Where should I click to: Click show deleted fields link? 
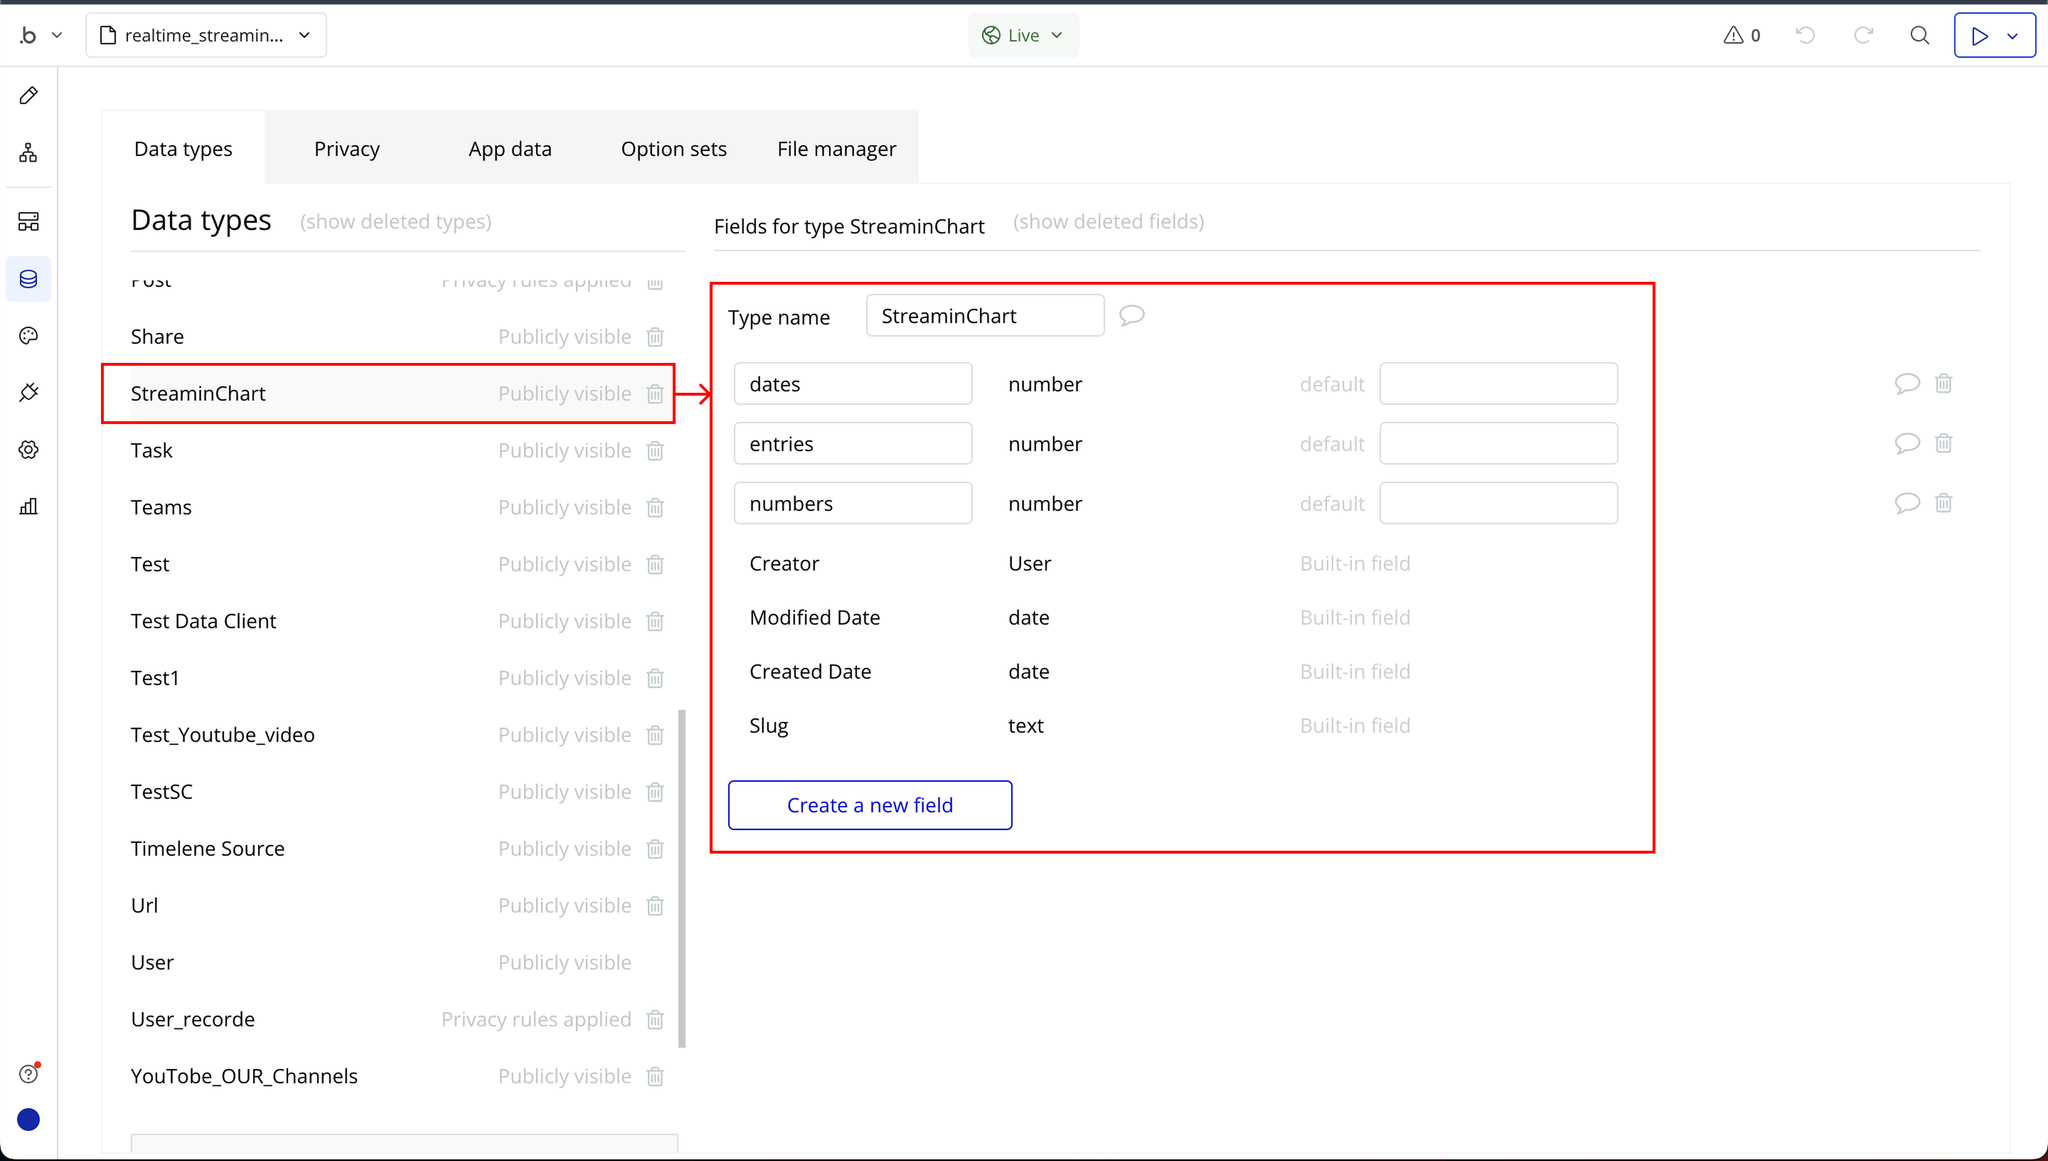1108,222
